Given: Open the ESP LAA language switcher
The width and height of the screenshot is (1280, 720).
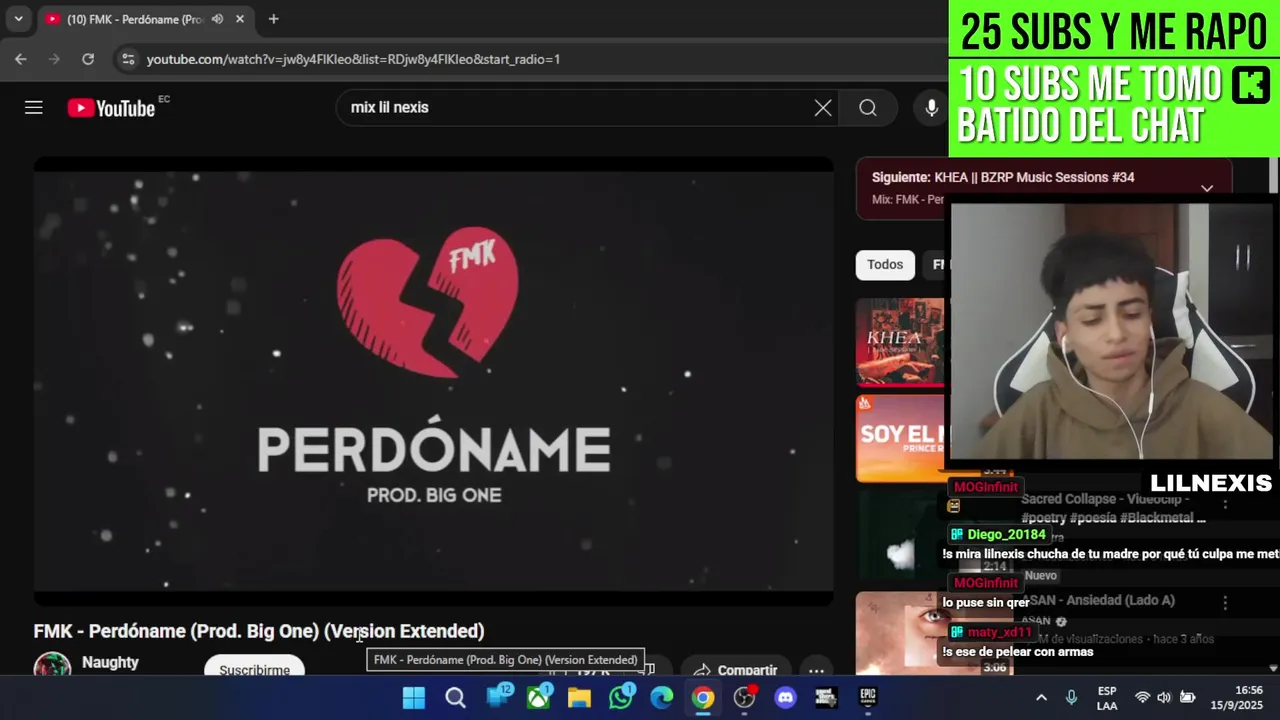Looking at the screenshot, I should coord(1107,697).
